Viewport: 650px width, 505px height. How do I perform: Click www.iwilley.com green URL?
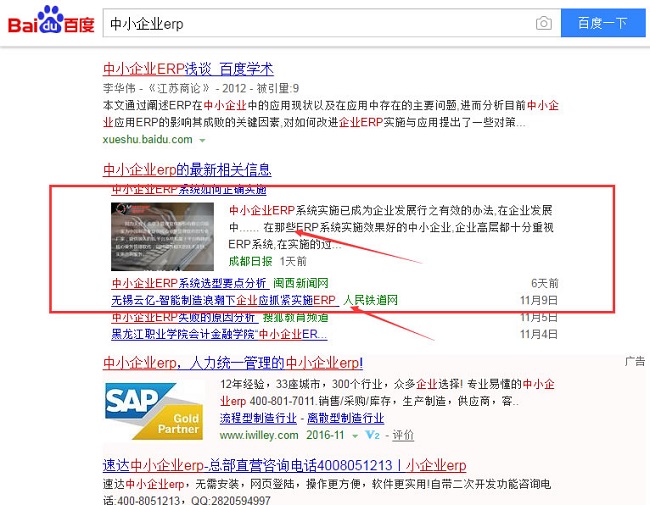point(259,435)
